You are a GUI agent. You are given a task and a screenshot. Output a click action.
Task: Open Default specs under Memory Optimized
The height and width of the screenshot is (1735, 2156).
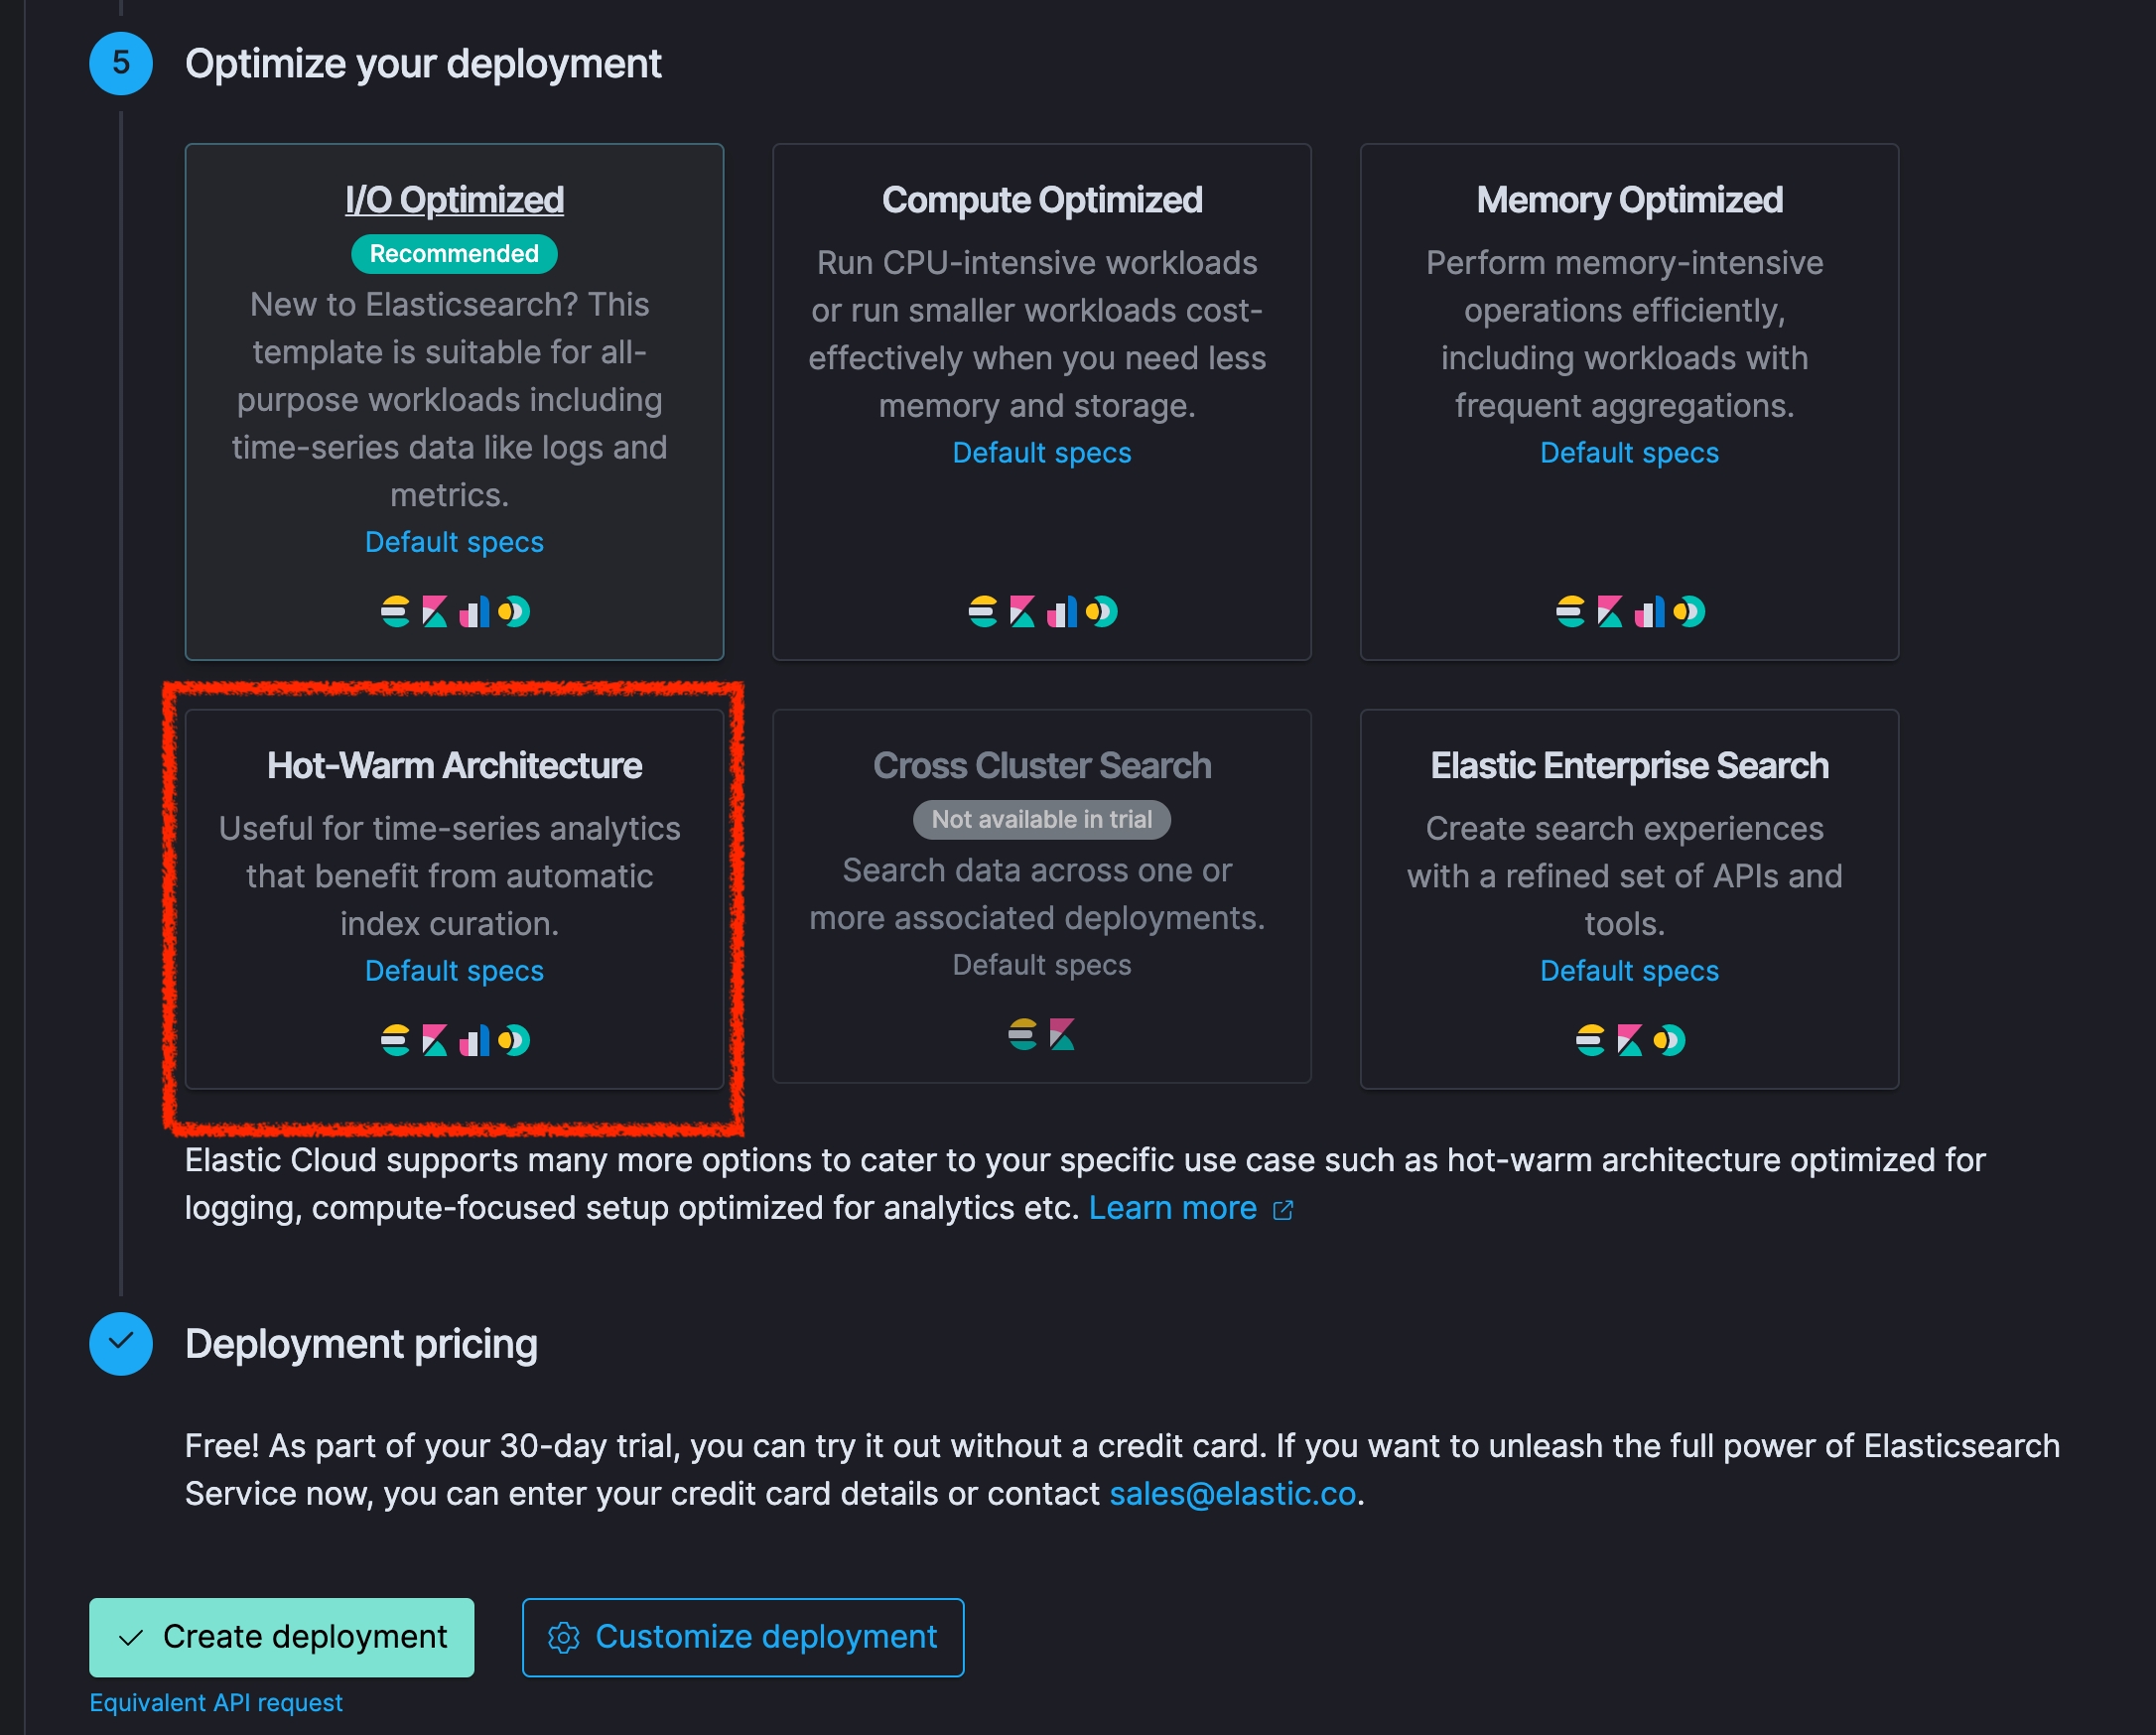[x=1629, y=453]
